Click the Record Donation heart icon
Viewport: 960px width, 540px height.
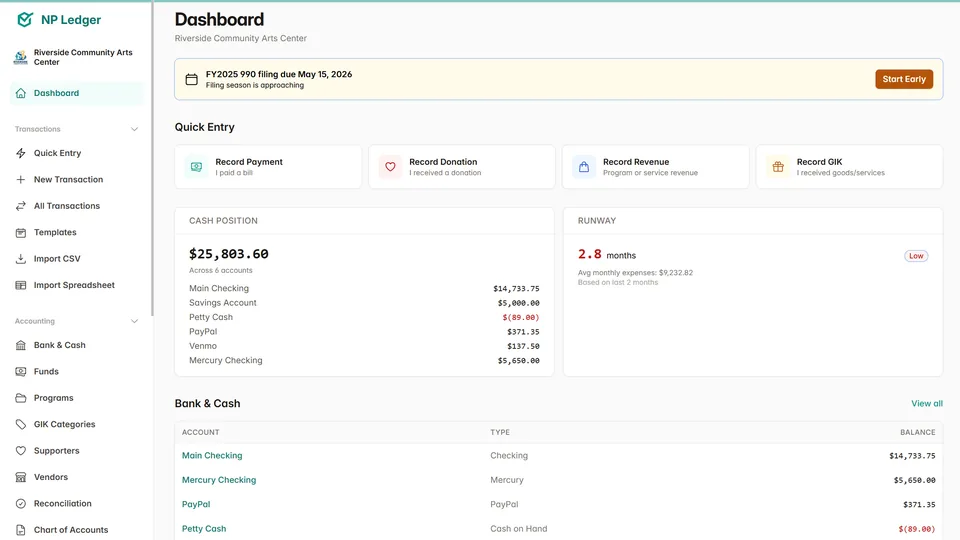[391, 167]
